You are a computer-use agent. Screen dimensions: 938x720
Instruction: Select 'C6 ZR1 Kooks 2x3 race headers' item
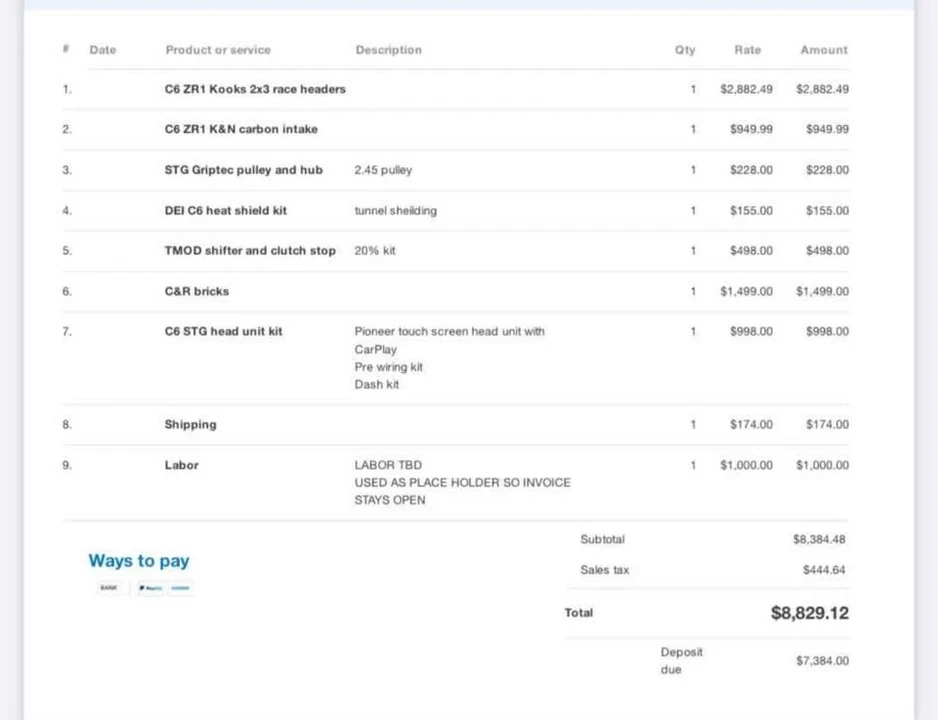pyautogui.click(x=255, y=89)
